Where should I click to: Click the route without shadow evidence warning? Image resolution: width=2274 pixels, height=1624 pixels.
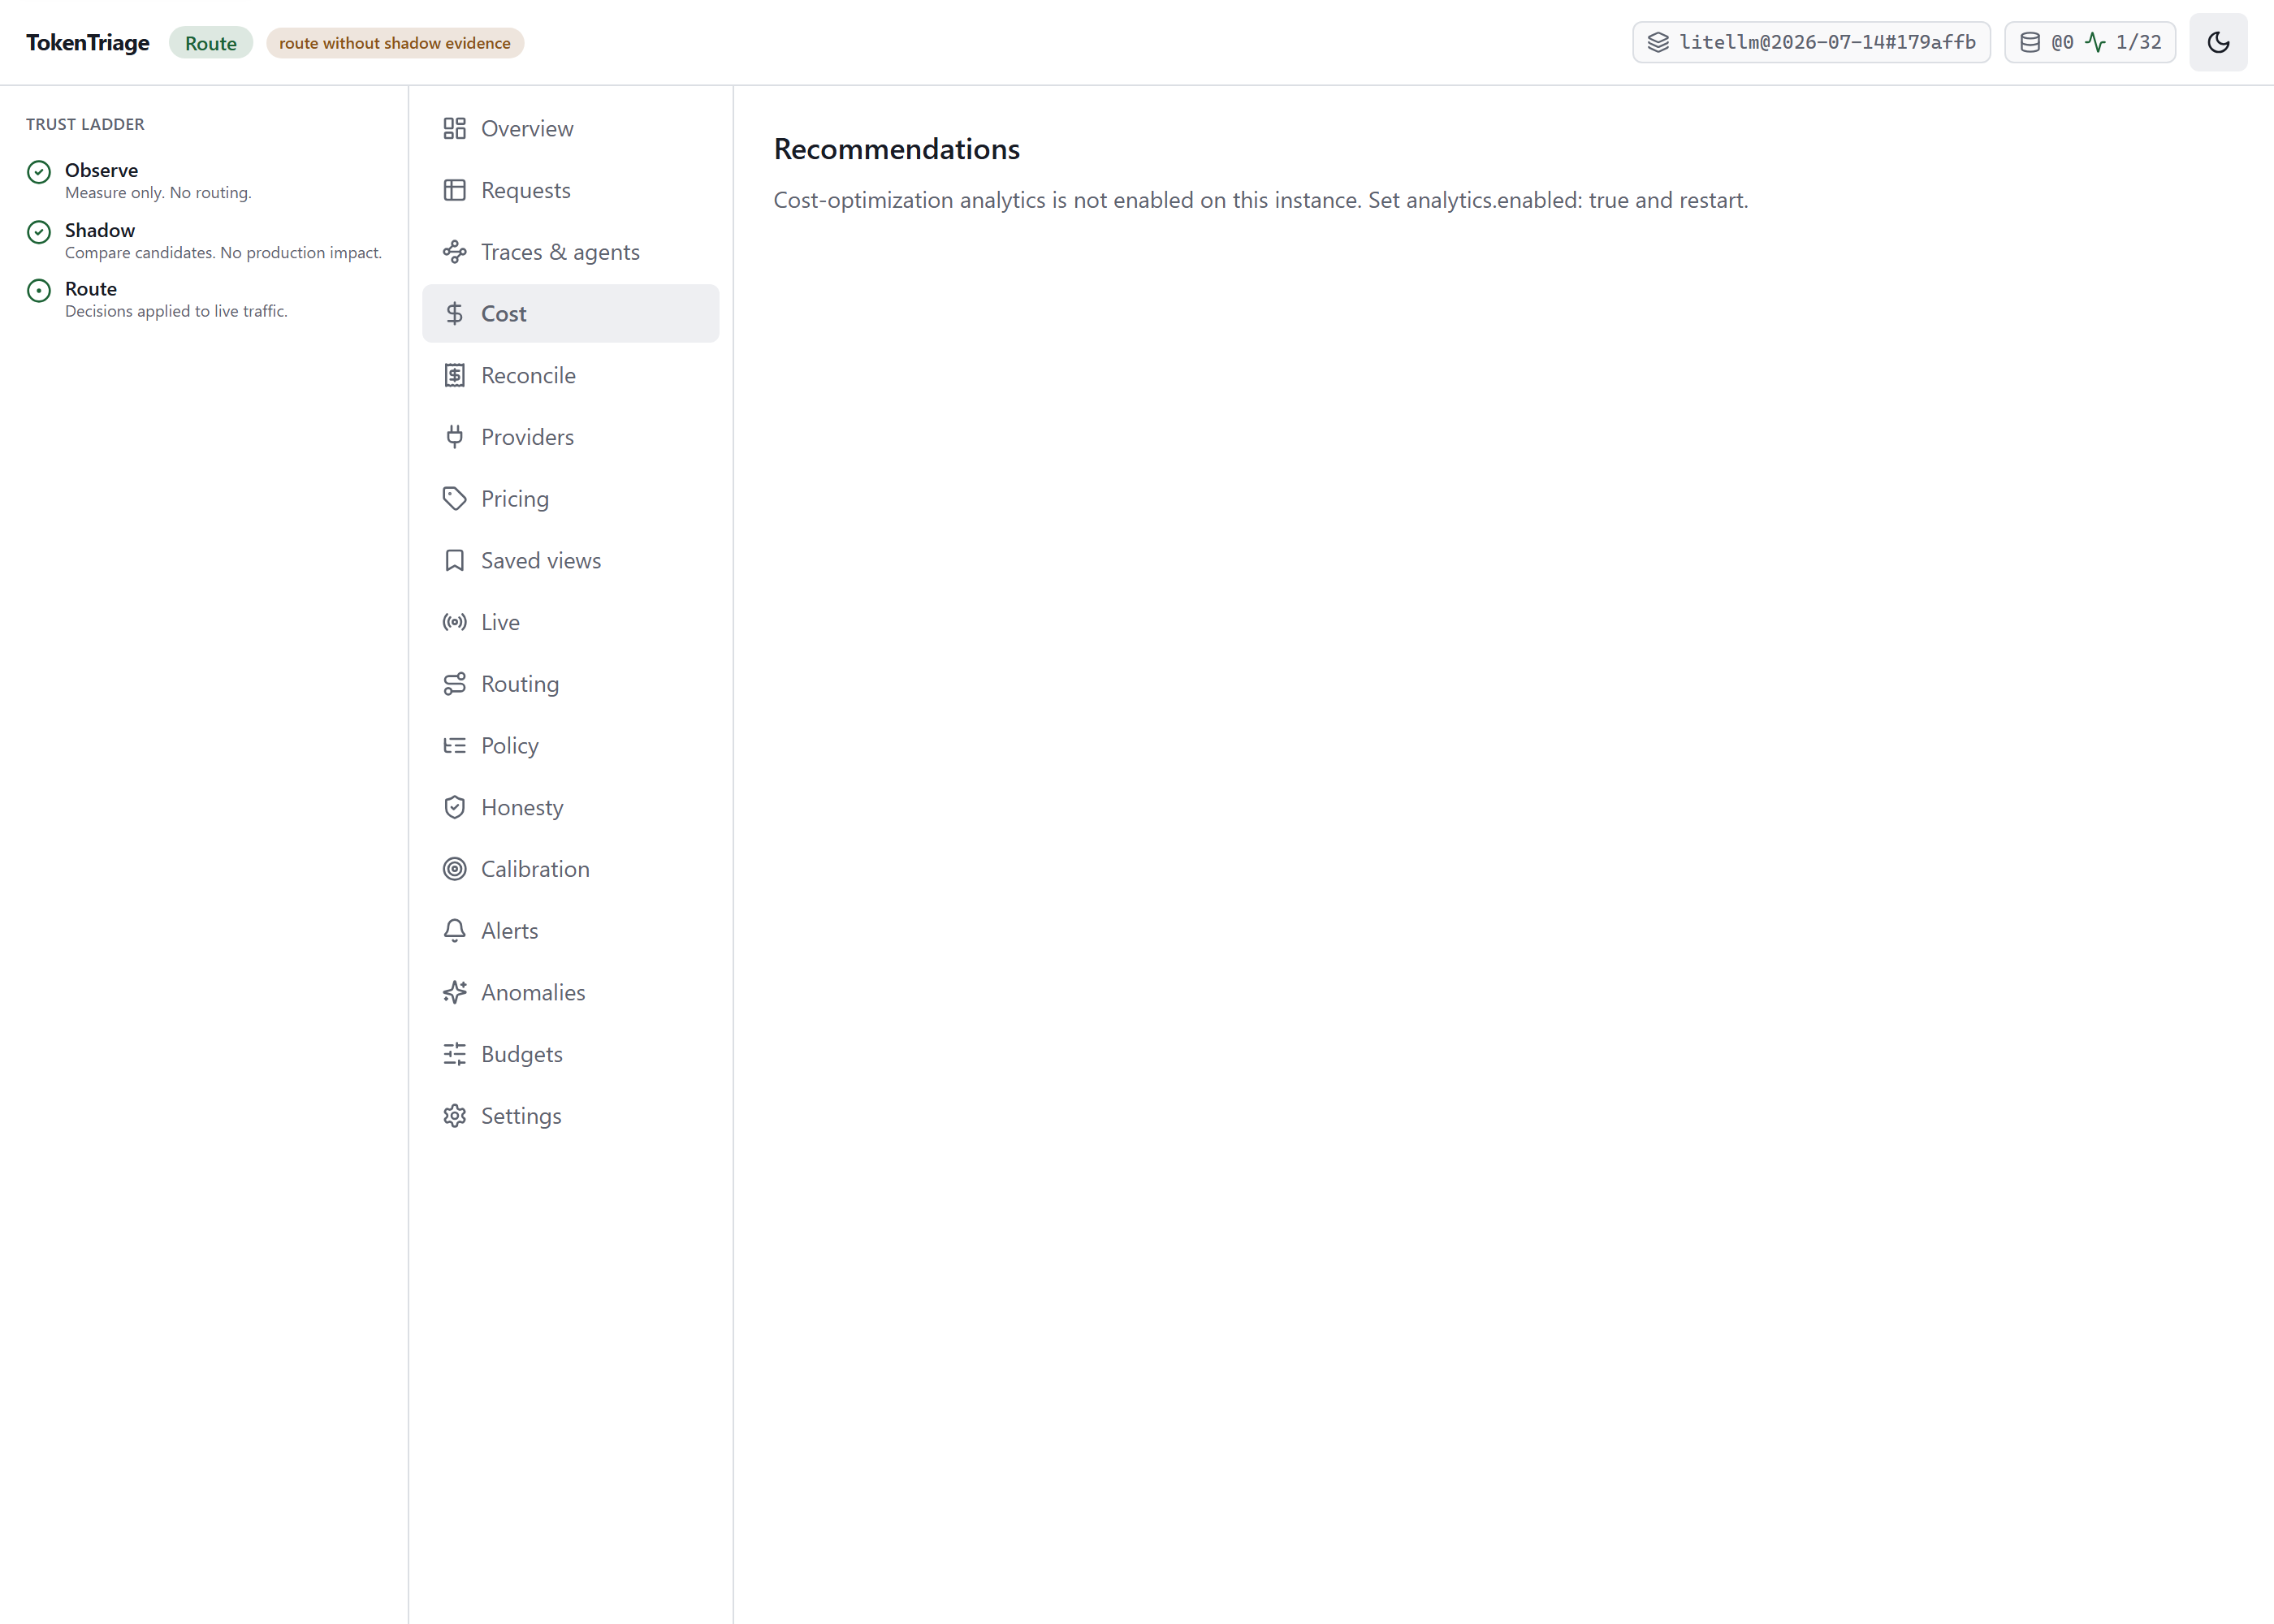pos(395,43)
